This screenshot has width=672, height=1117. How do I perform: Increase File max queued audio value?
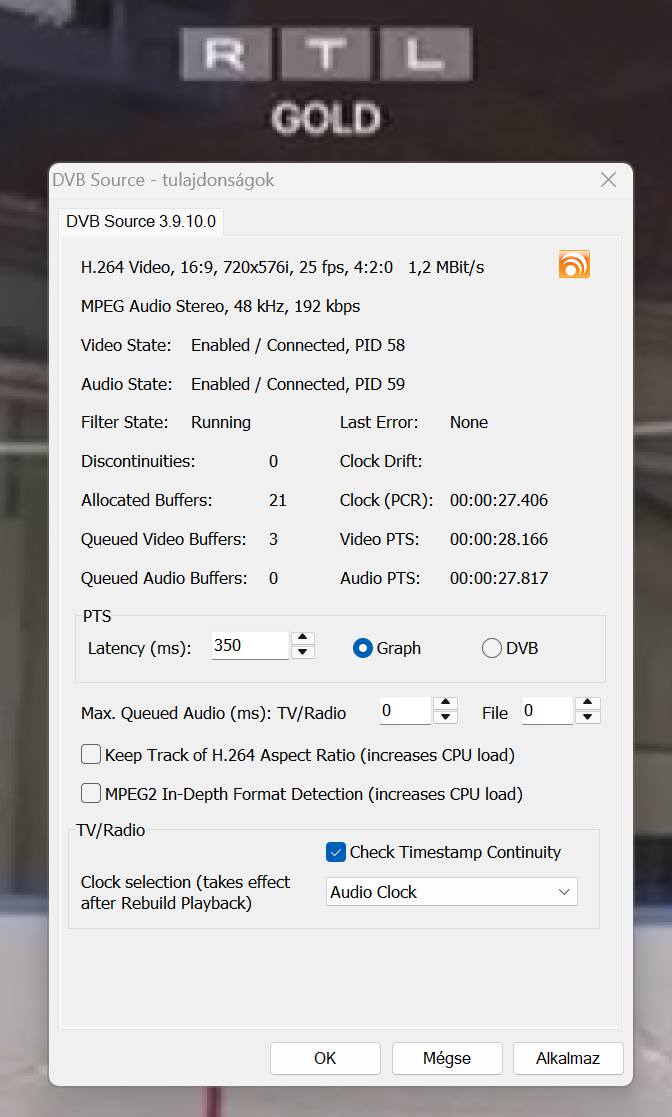pos(588,704)
